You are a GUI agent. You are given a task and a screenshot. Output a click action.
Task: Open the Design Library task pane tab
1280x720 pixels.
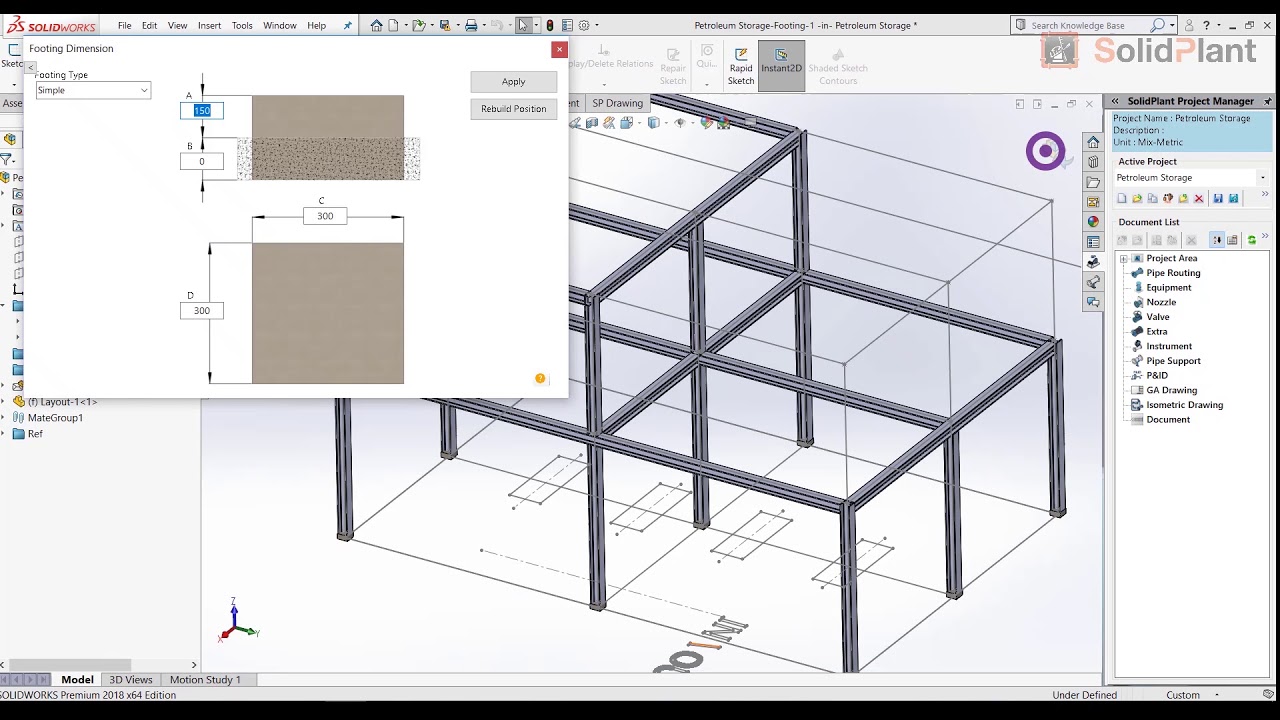pos(1093,162)
